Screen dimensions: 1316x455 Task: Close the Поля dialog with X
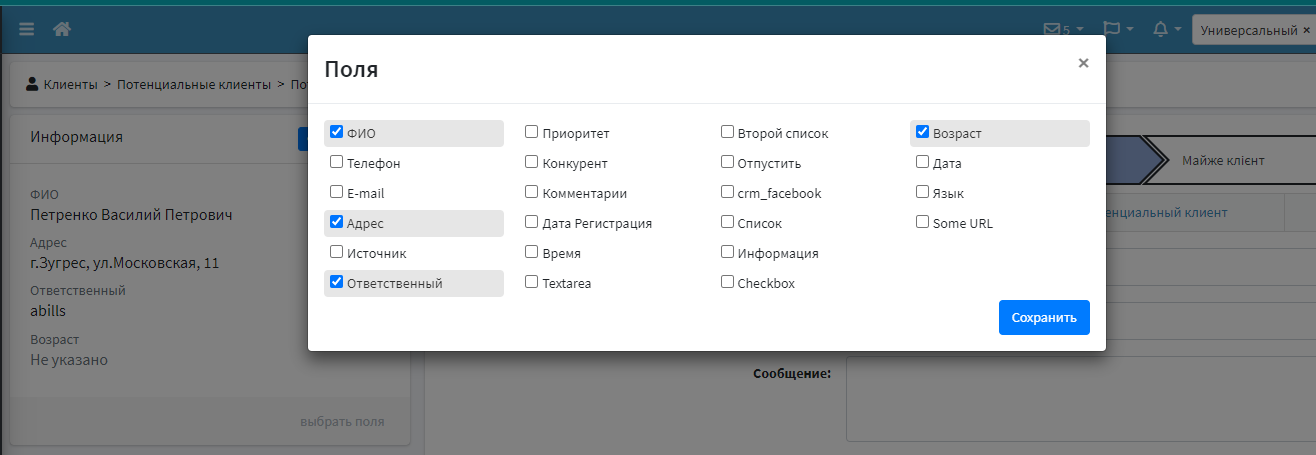tap(1083, 63)
